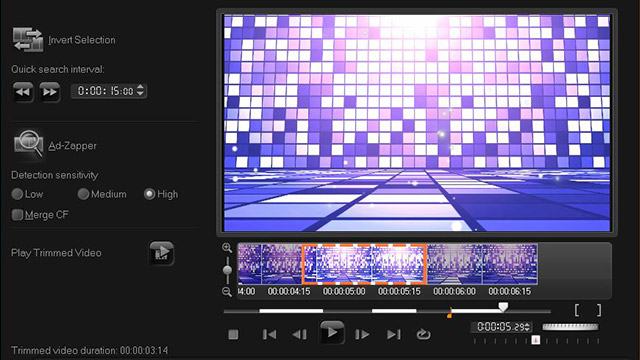Start playback with the Play button
This screenshot has height=360, width=640.
tap(332, 333)
